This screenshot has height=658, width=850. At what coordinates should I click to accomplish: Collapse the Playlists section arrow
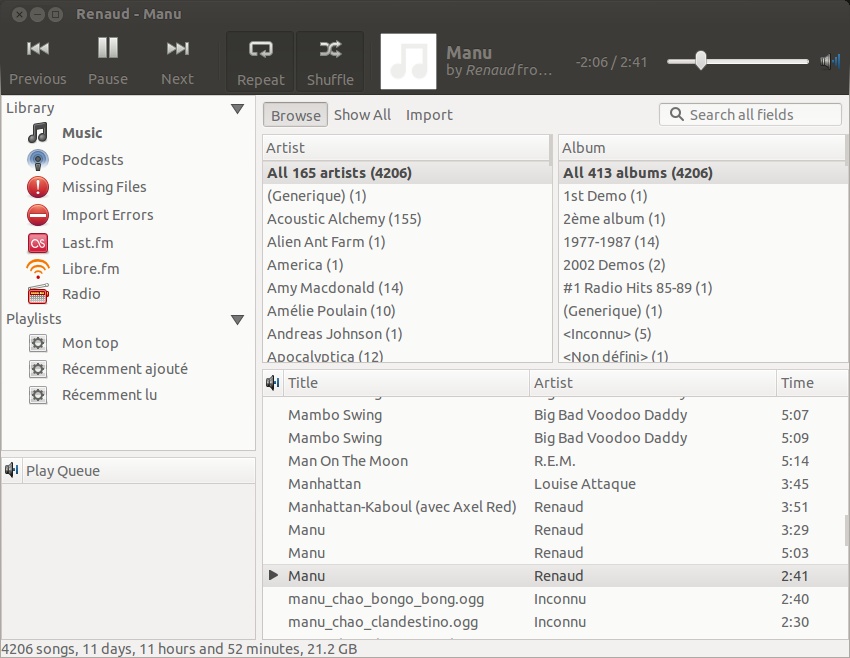click(x=237, y=320)
